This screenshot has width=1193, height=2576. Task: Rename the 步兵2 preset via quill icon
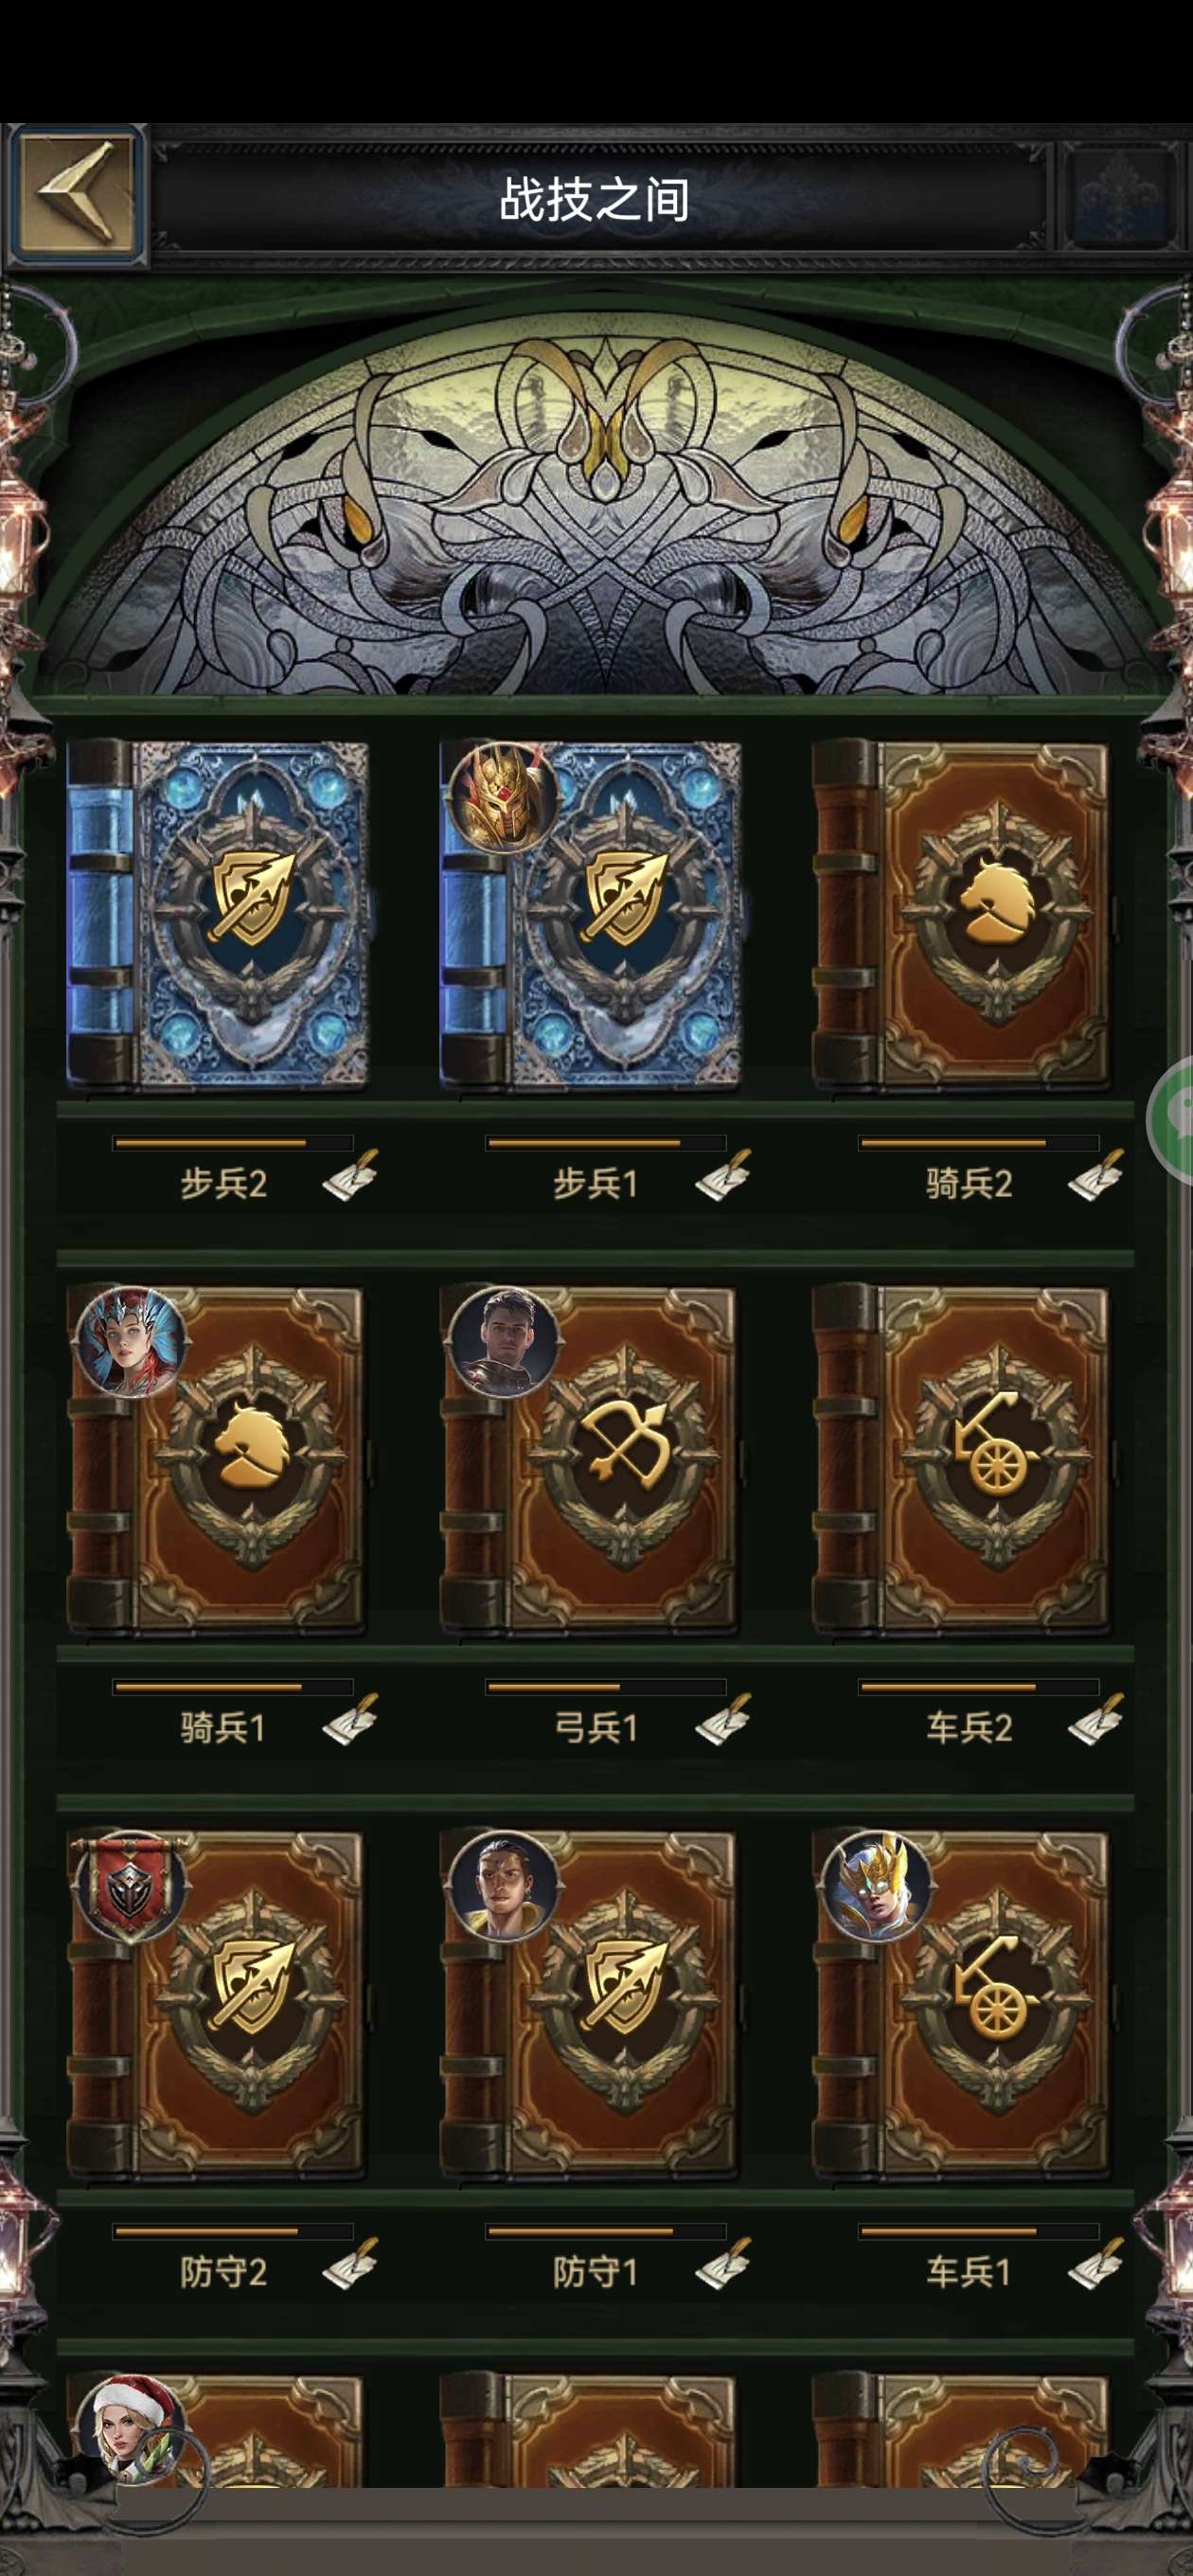[350, 1176]
